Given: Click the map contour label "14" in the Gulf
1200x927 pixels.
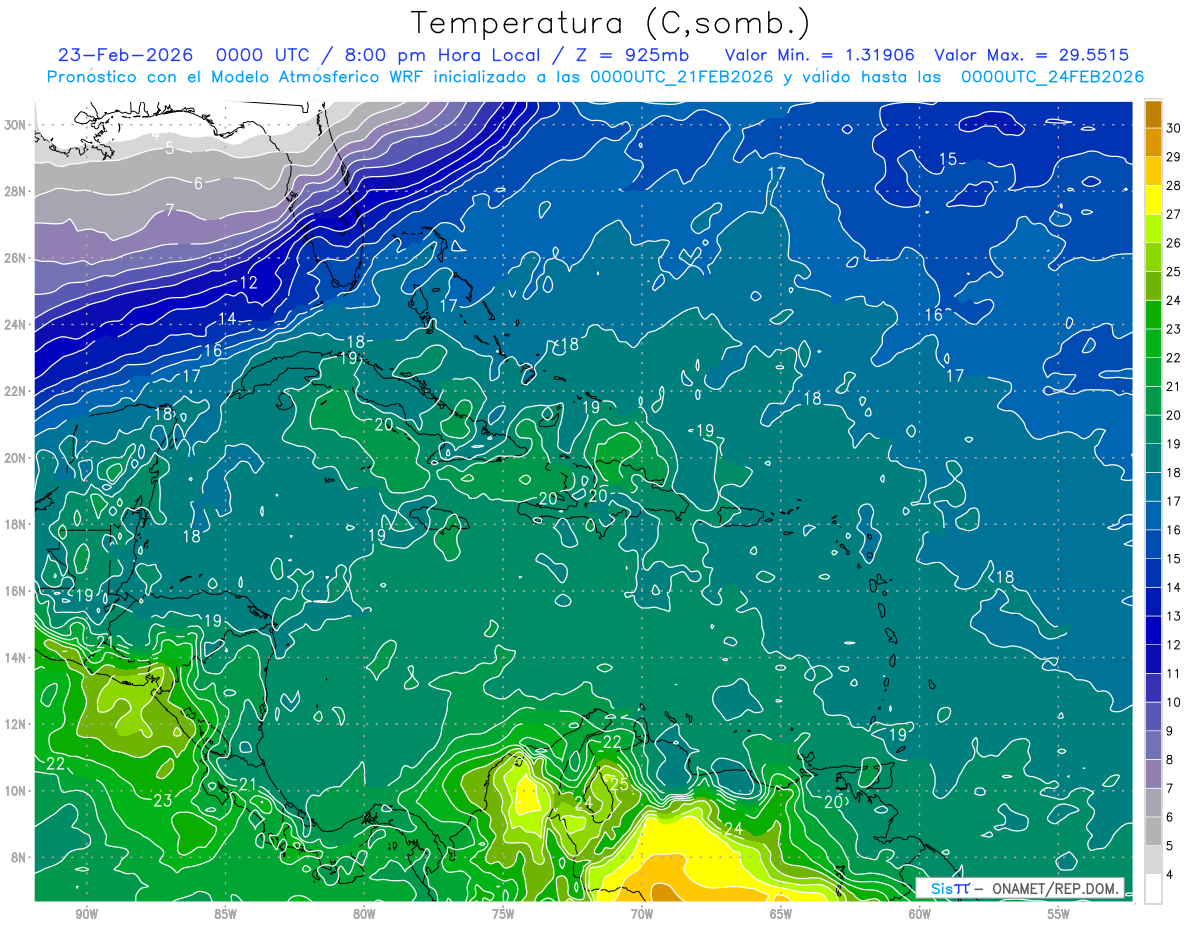Looking at the screenshot, I should (228, 319).
